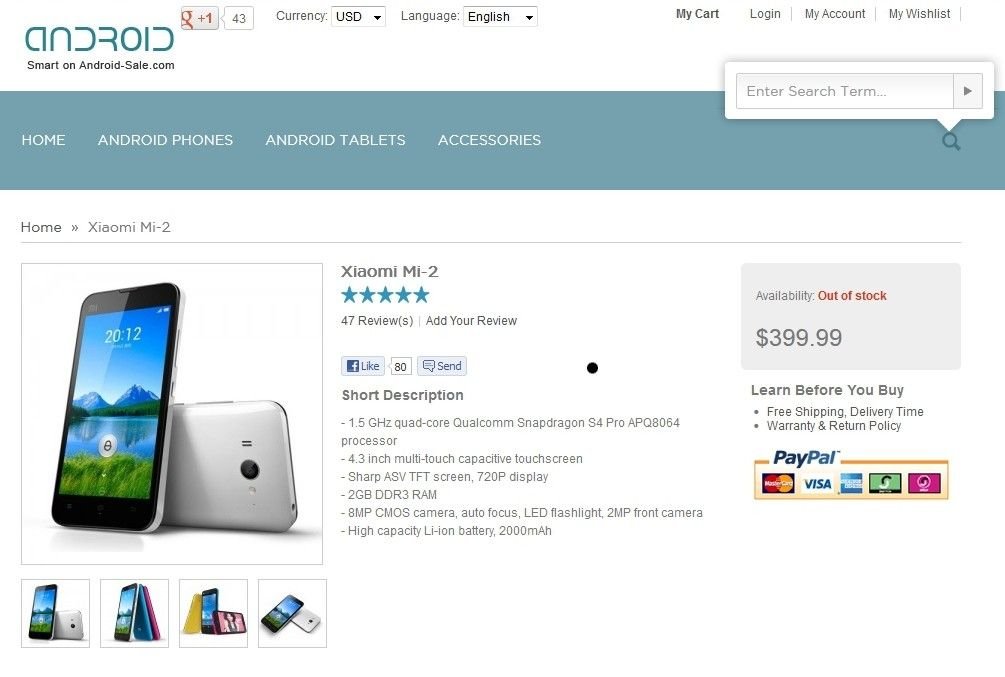1005x677 pixels.
Task: Click the Facebook Like button
Action: pos(363,366)
